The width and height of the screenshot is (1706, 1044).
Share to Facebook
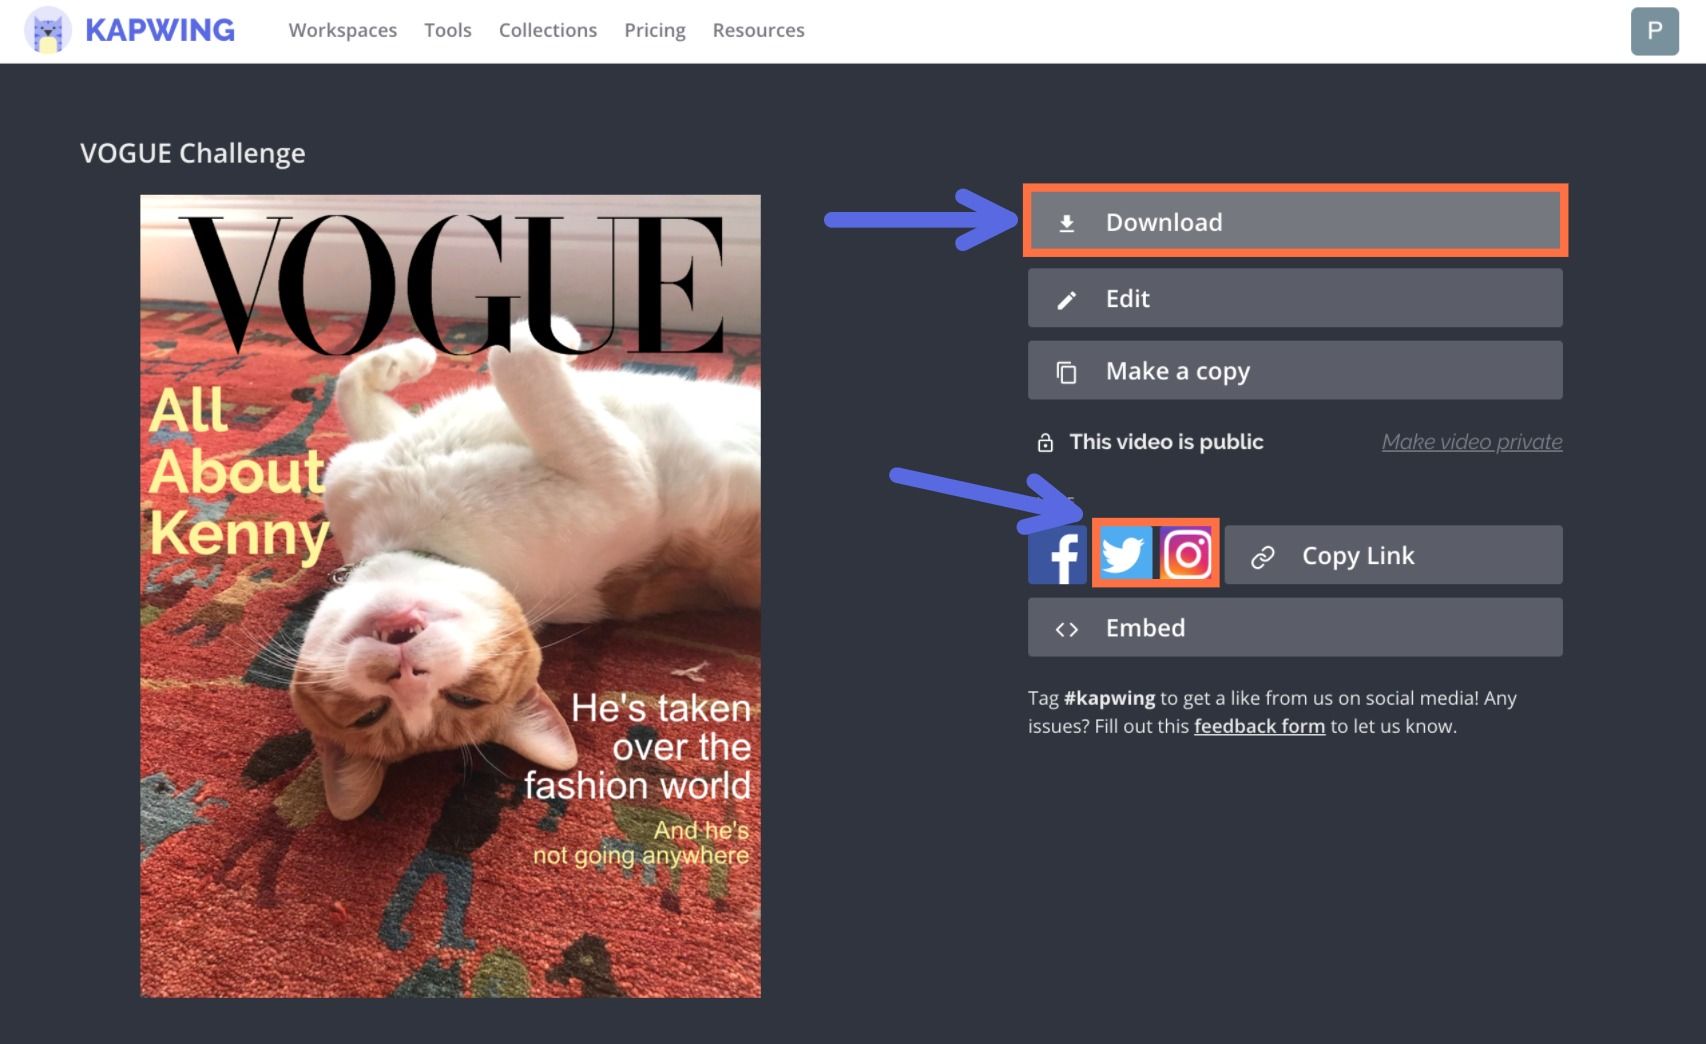pos(1058,555)
